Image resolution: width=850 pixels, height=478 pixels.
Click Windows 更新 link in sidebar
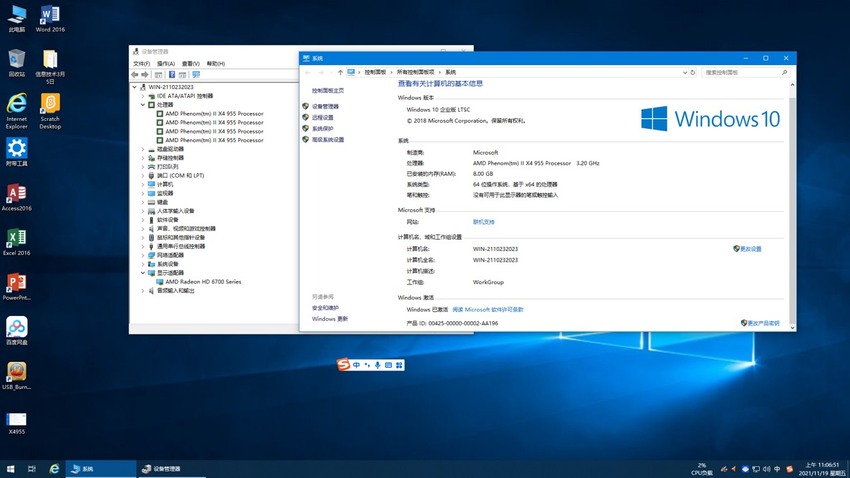330,319
